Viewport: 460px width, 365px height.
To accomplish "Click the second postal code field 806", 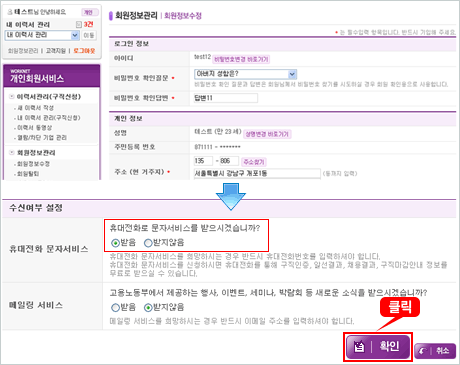I will coord(229,161).
